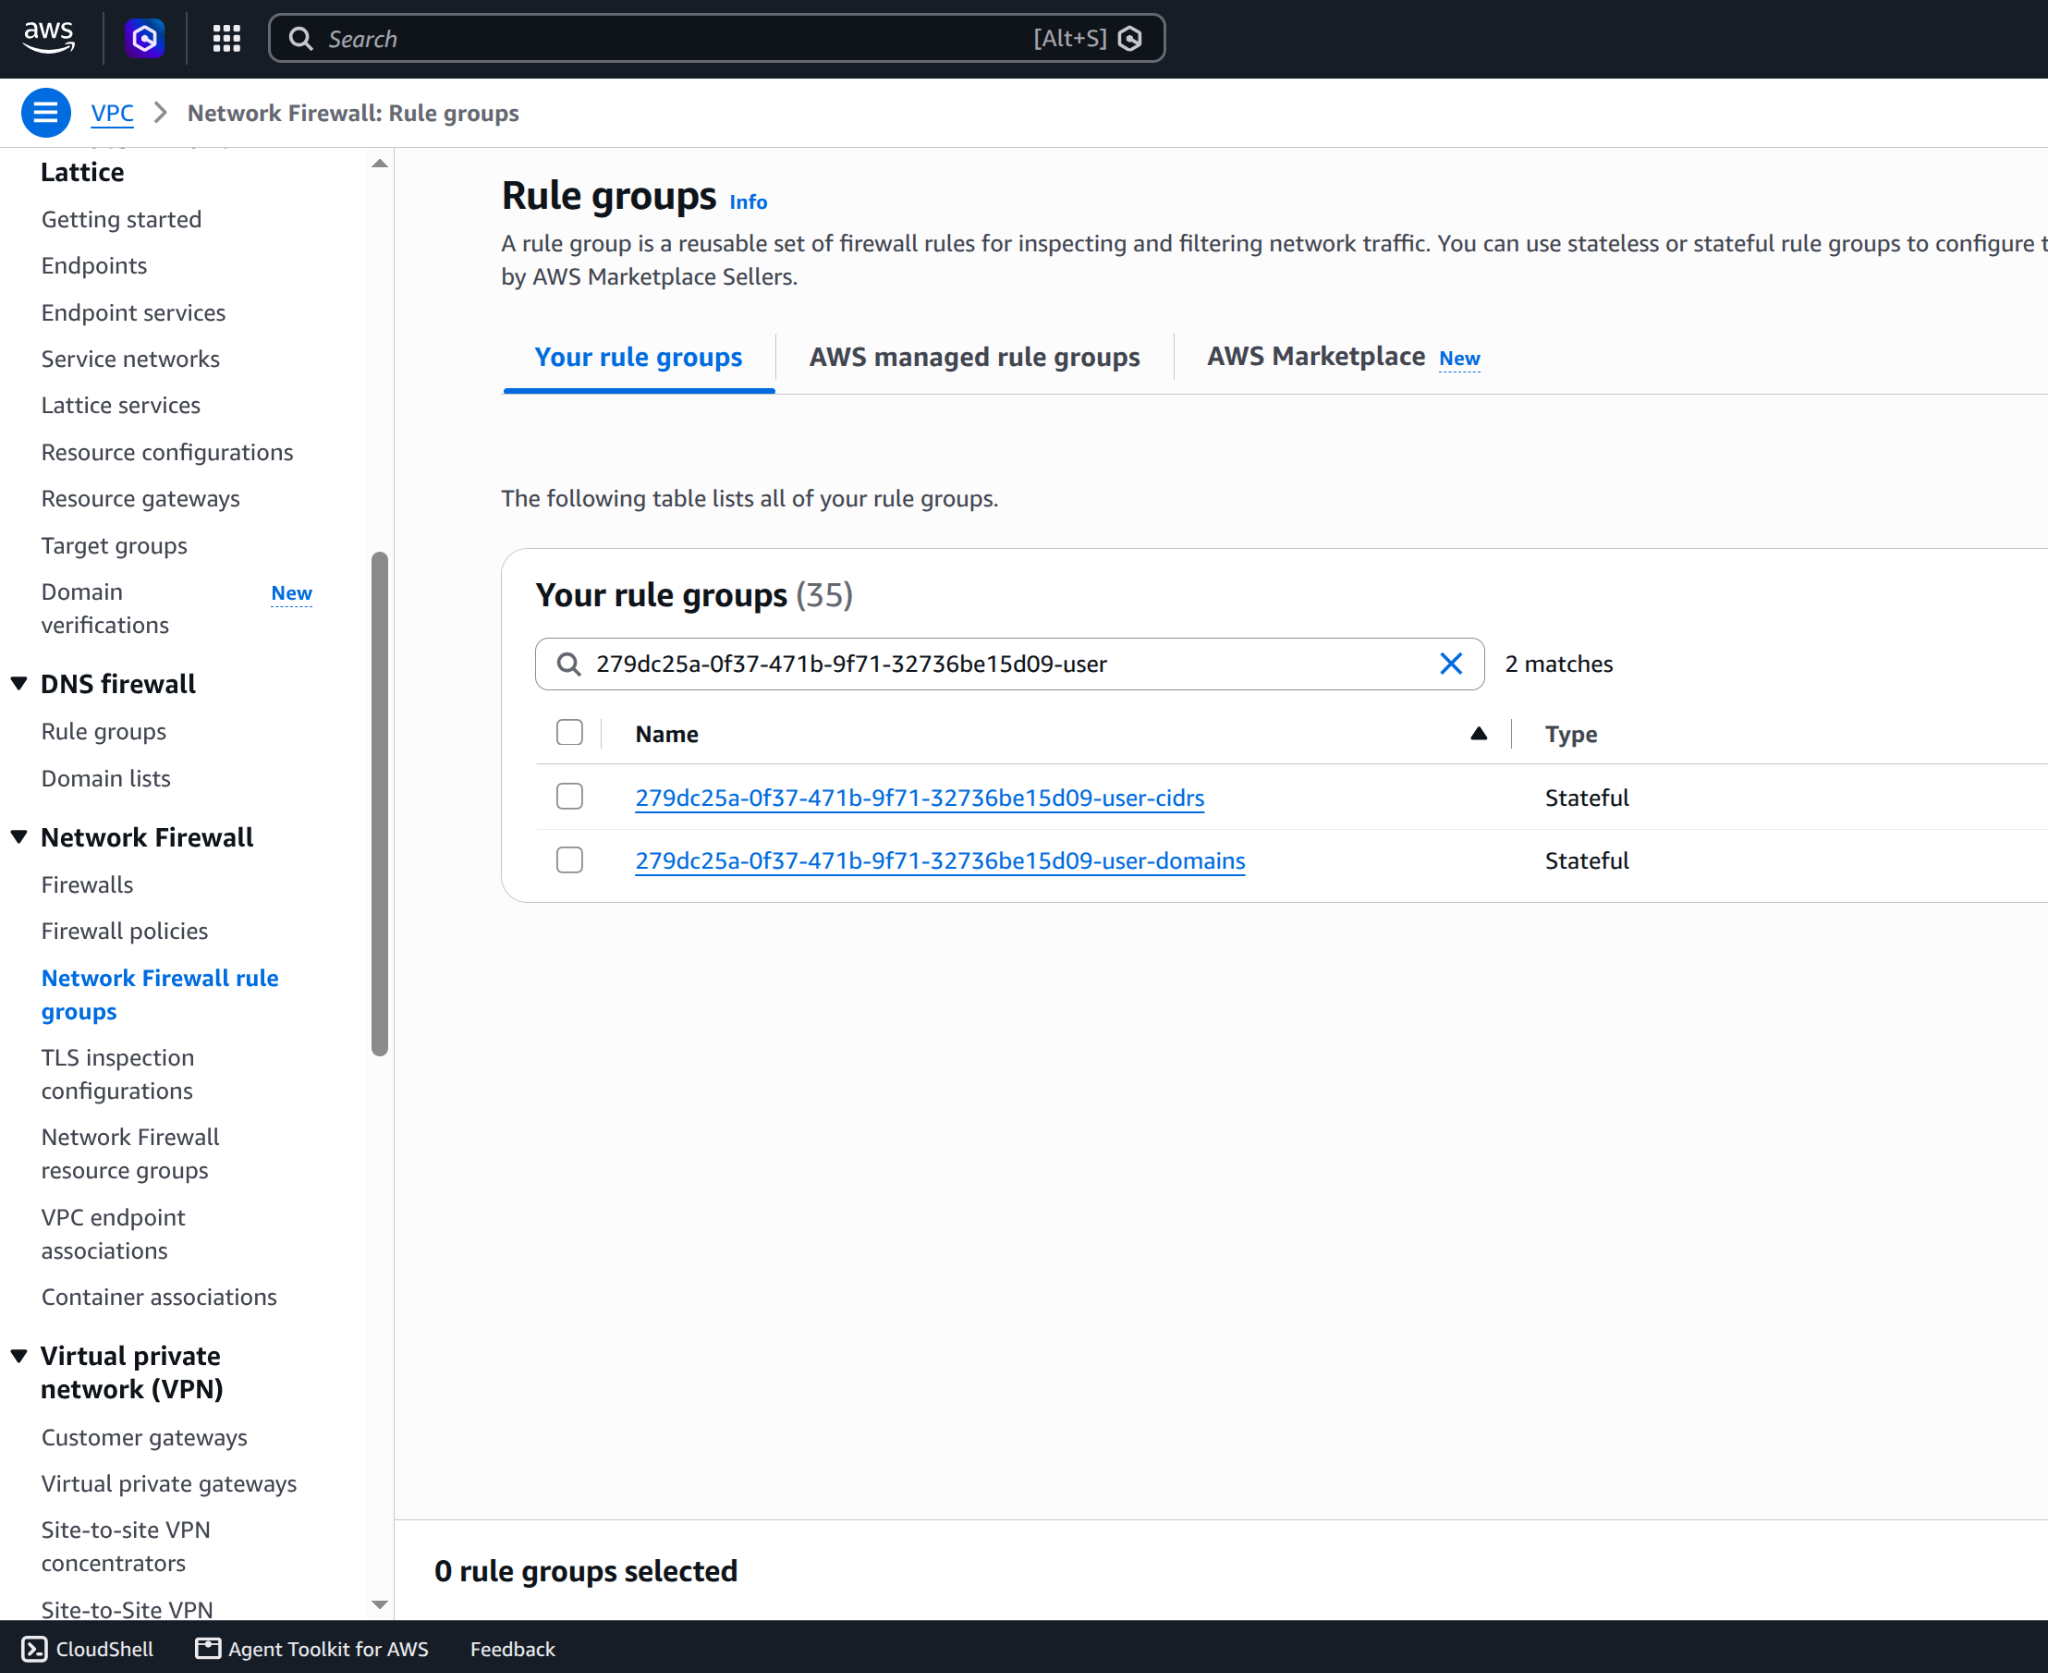Screen dimensions: 2048x1673
Task: Open DNS firewall Rule groups
Action: coord(104,731)
